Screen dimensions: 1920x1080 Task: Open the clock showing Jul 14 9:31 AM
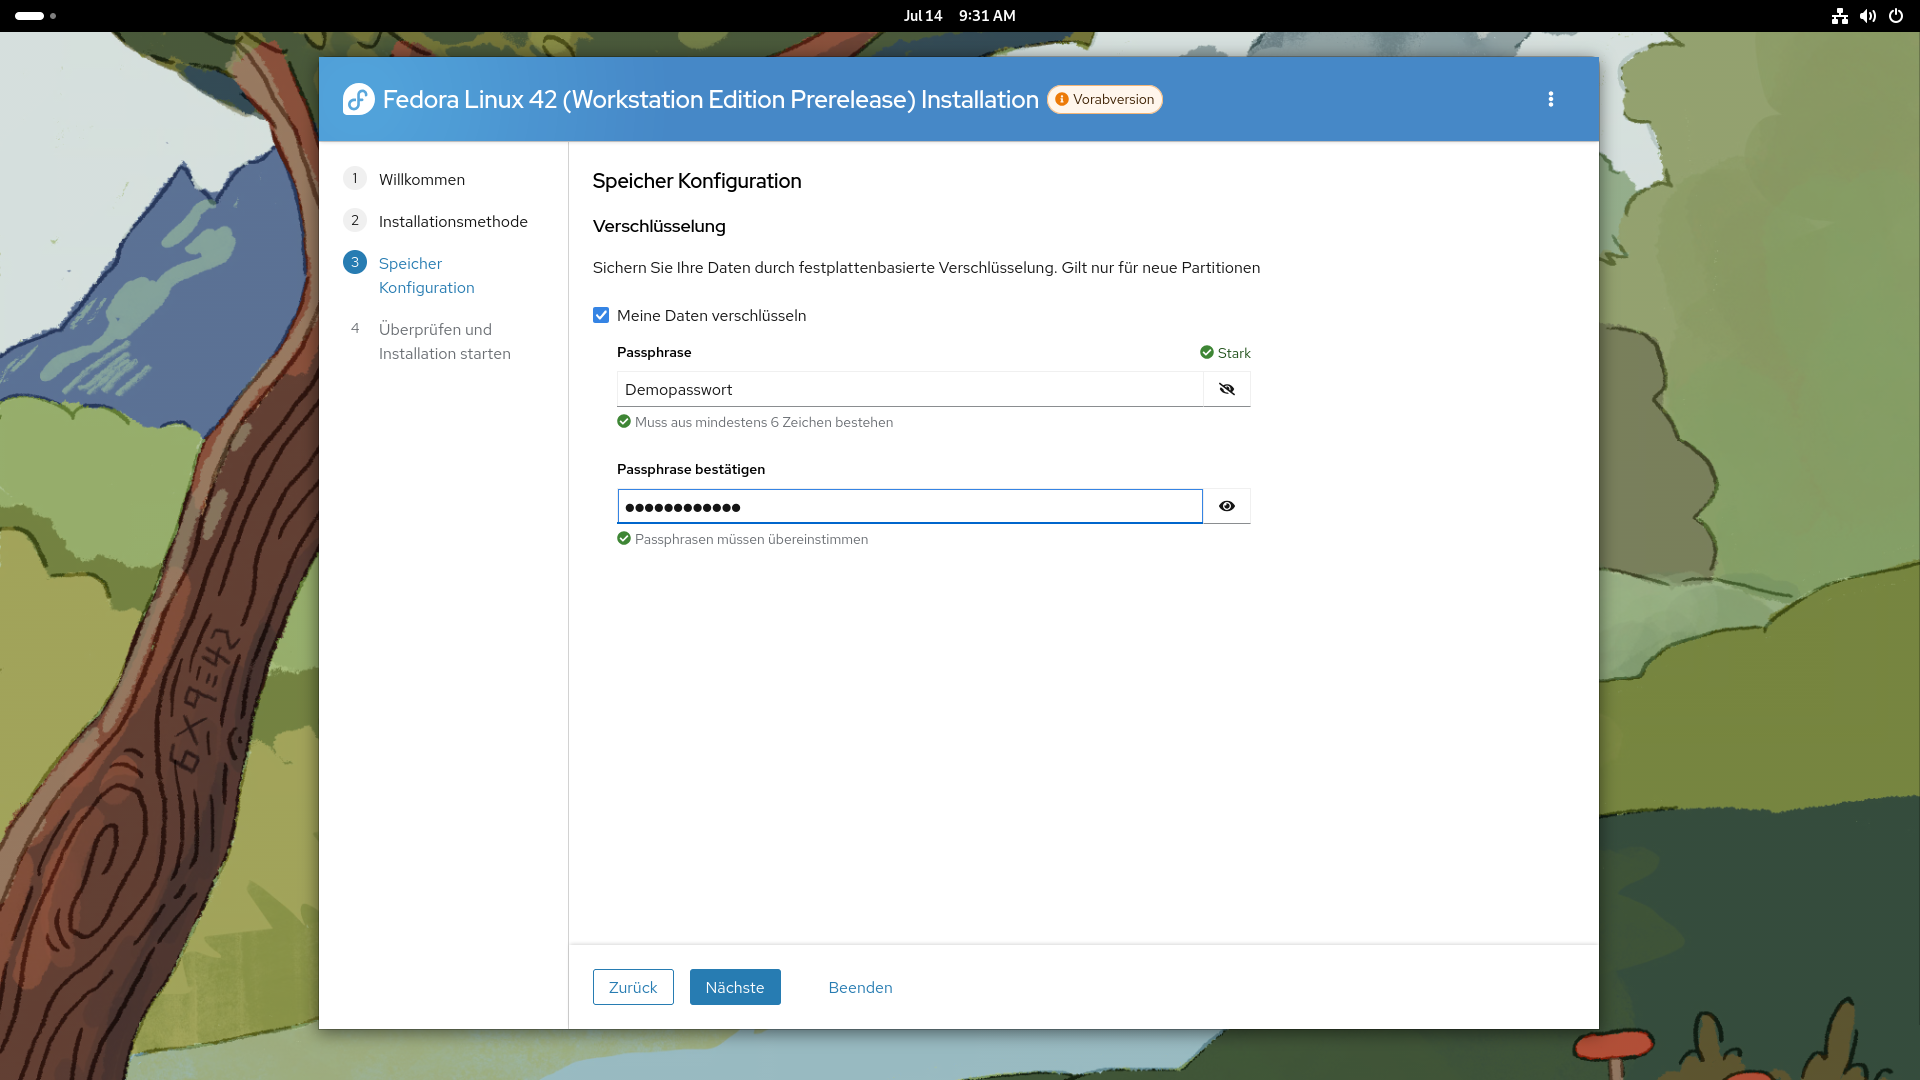(x=959, y=16)
